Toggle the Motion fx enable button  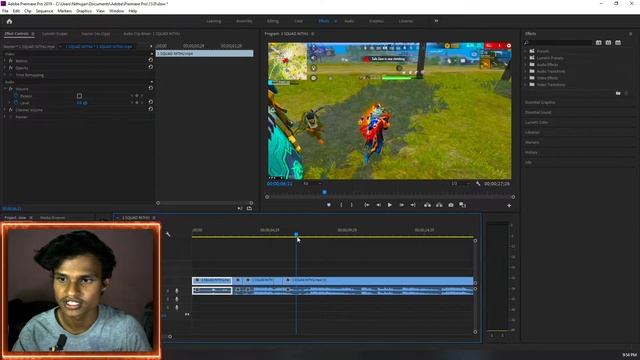click(x=11, y=61)
